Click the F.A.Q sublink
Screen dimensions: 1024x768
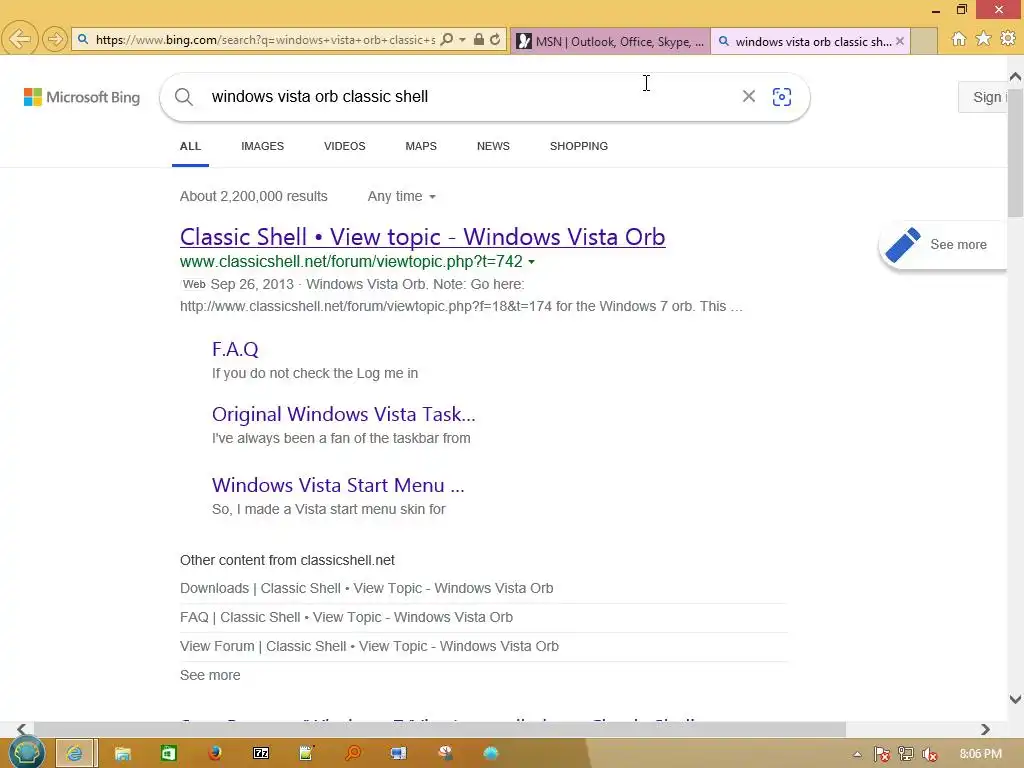coord(235,349)
